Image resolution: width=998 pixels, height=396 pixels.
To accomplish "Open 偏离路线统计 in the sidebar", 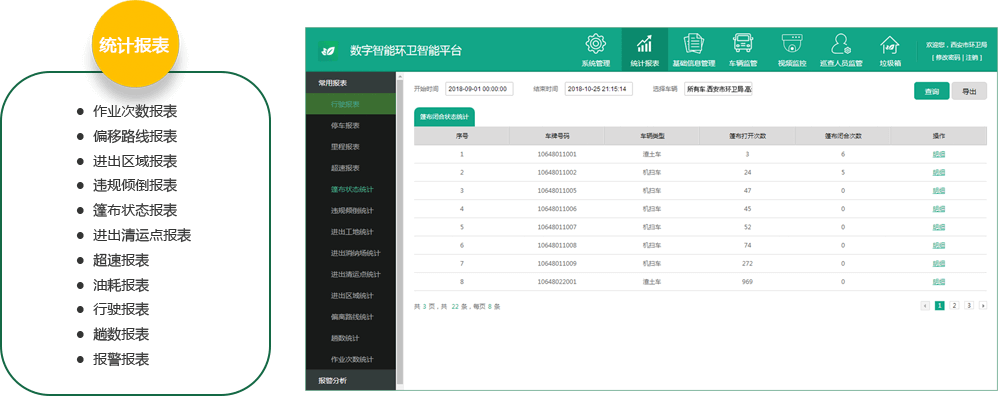I will pyautogui.click(x=351, y=317).
